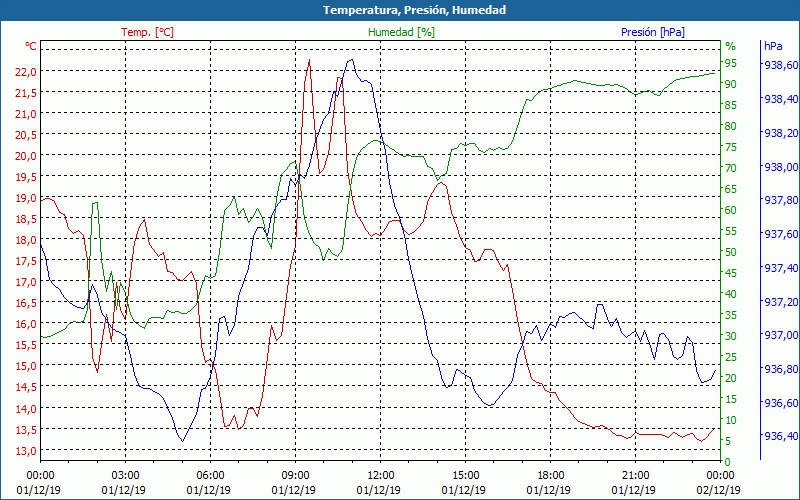Click the 14,0 temperature axis value
This screenshot has width=800, height=500.
[26, 408]
